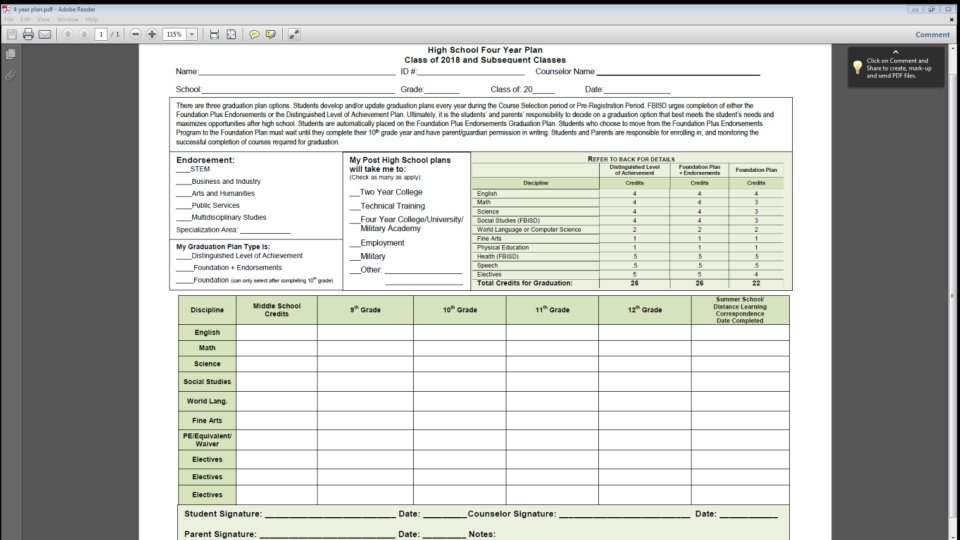Click the 'World Lang.' row label

207,401
